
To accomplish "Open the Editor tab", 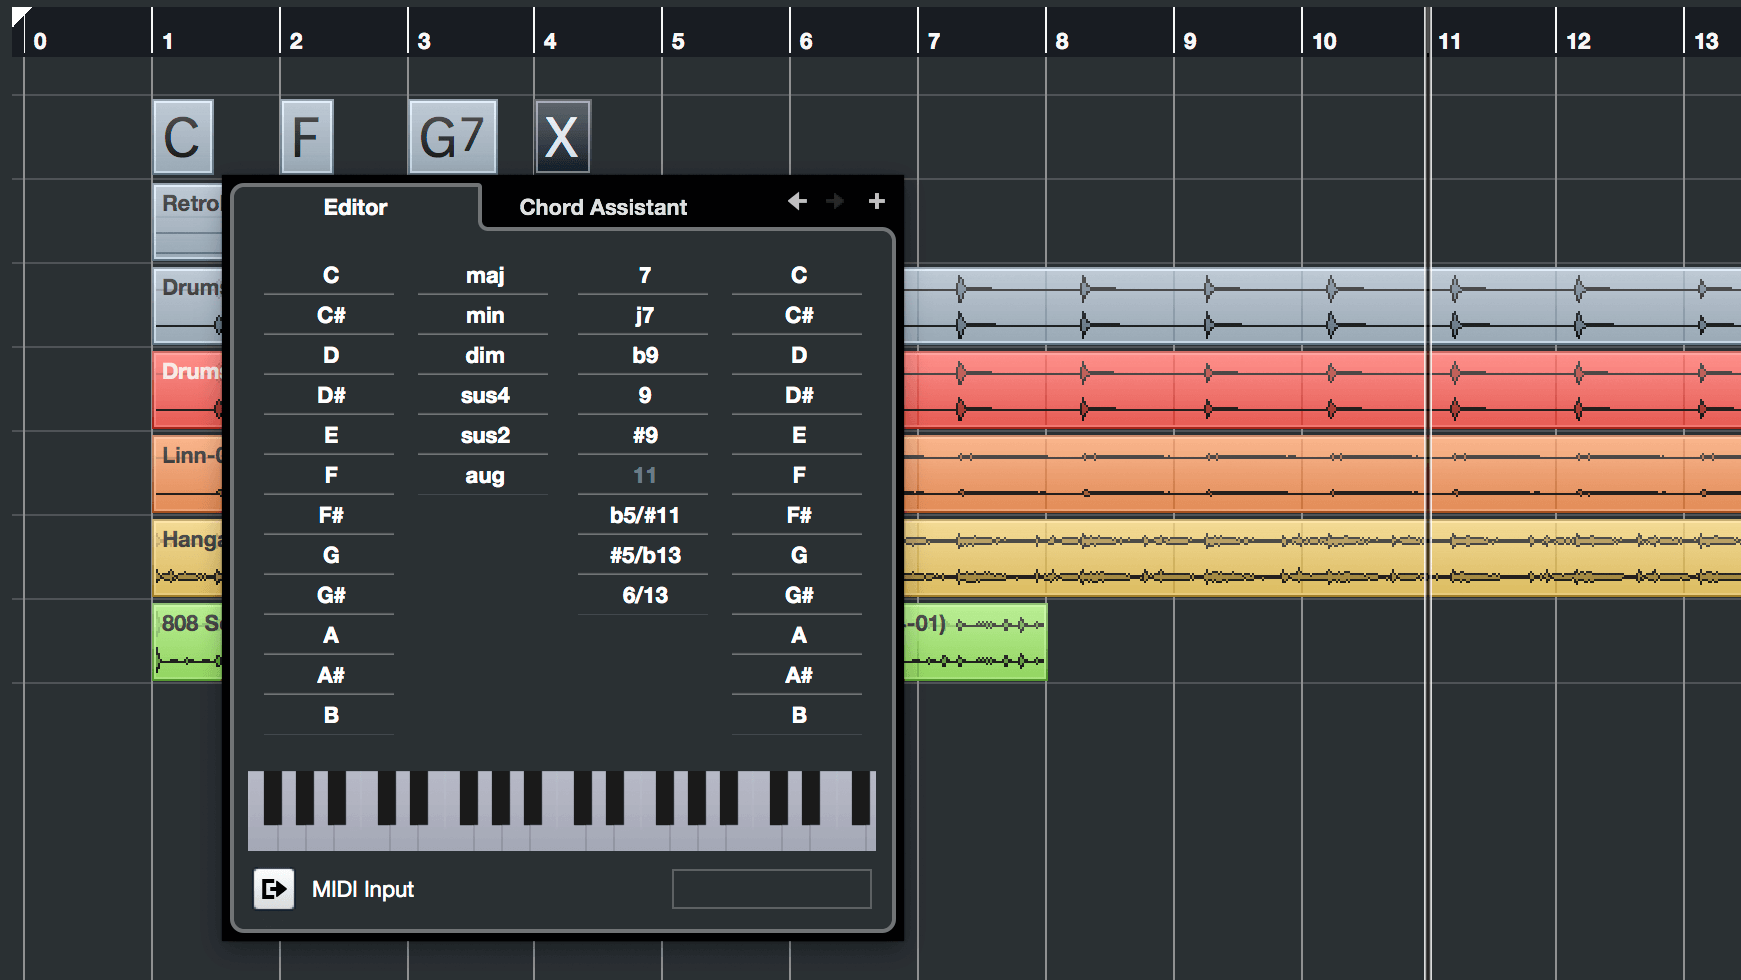I will pos(355,207).
